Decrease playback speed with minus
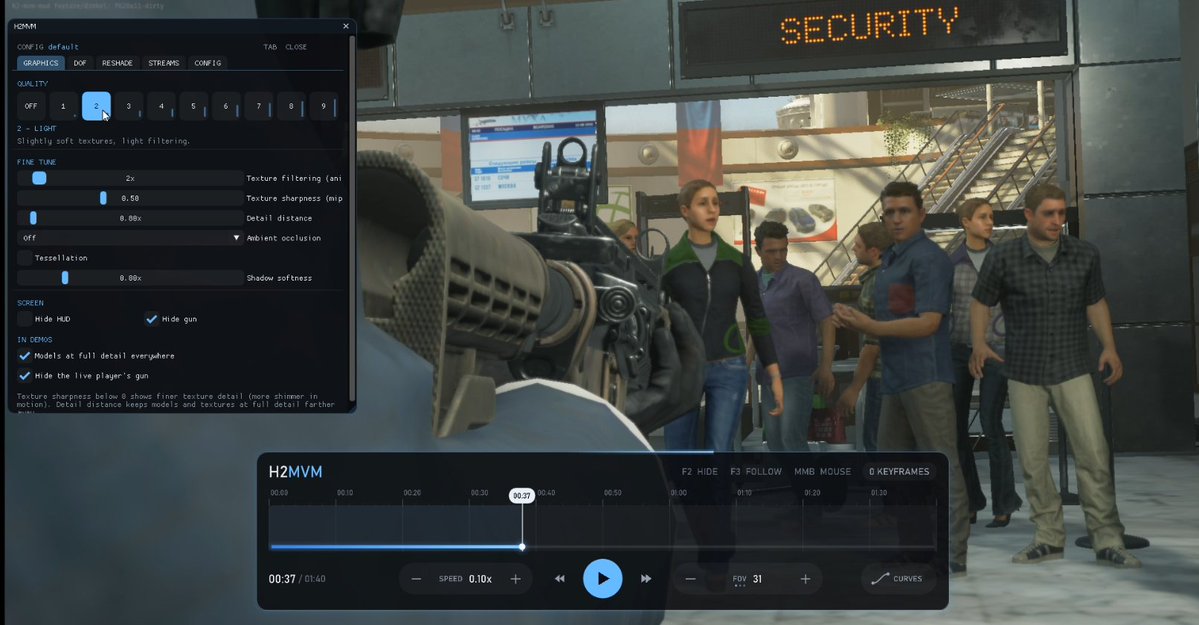The image size is (1199, 625). 416,579
